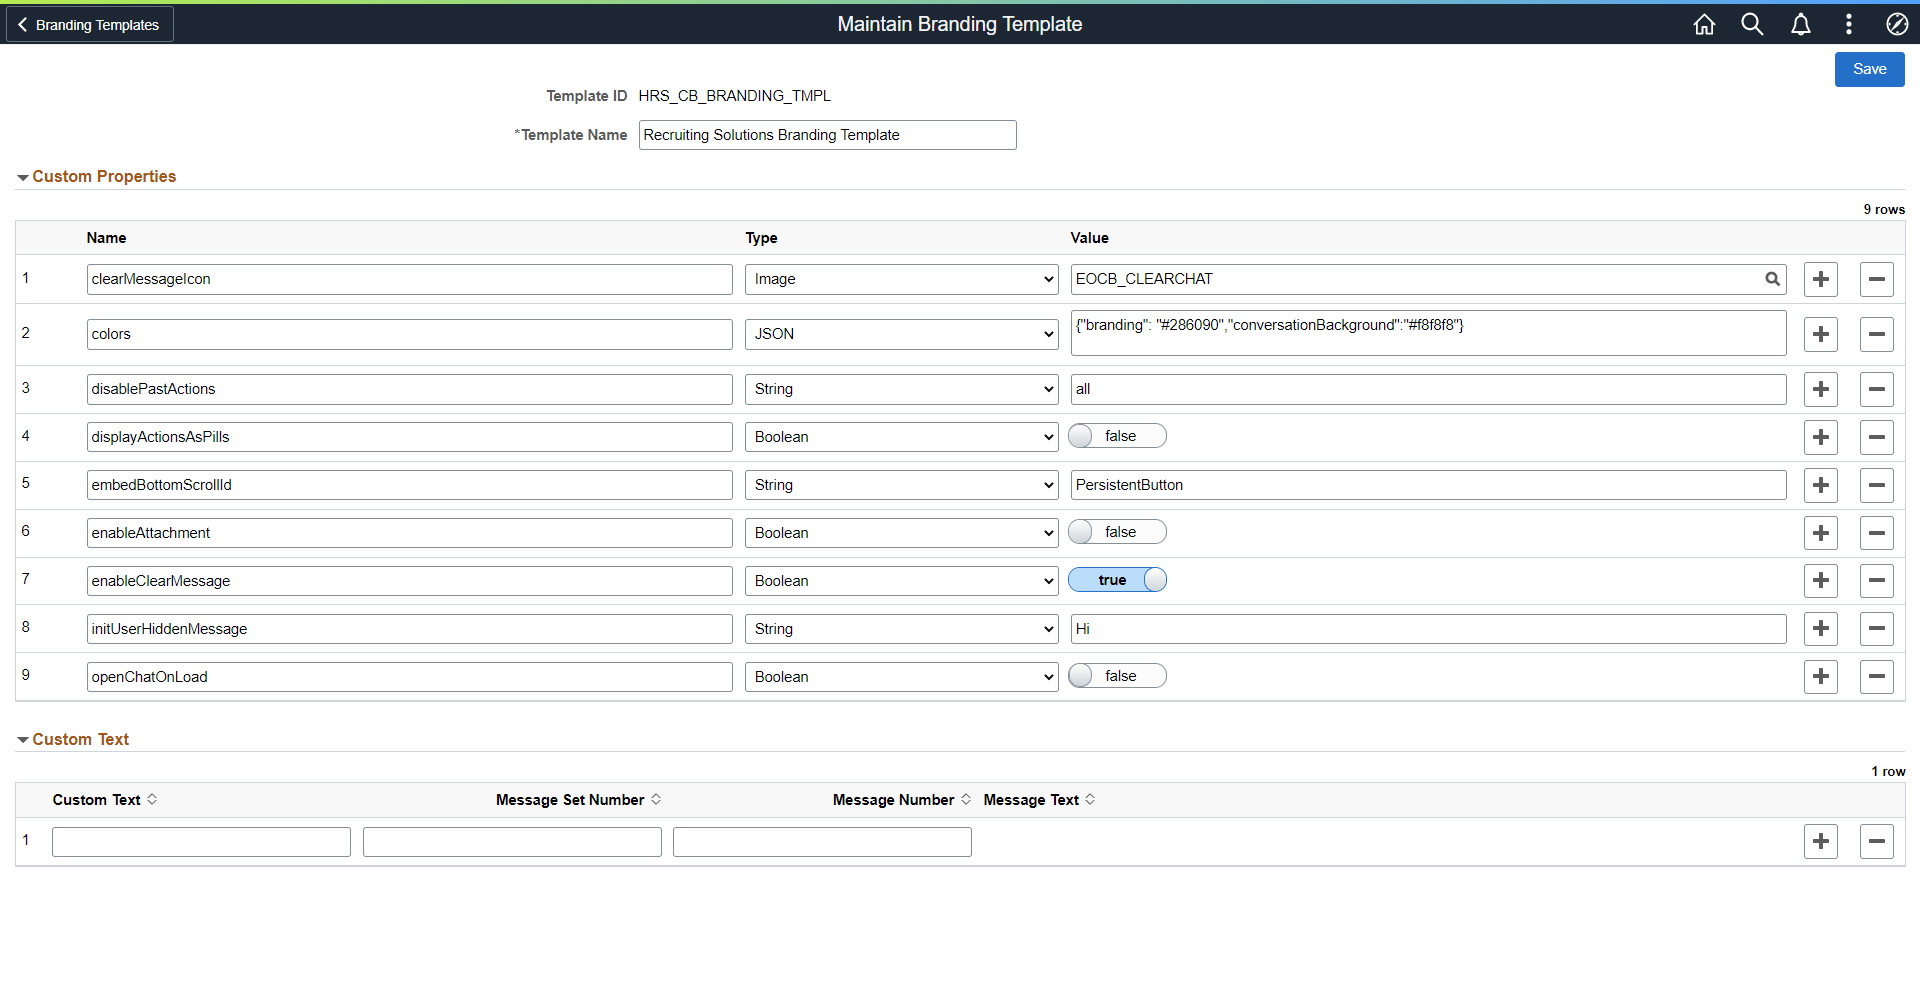The image size is (1920, 1001).
Task: Open the Notifications bell icon
Action: (1800, 24)
